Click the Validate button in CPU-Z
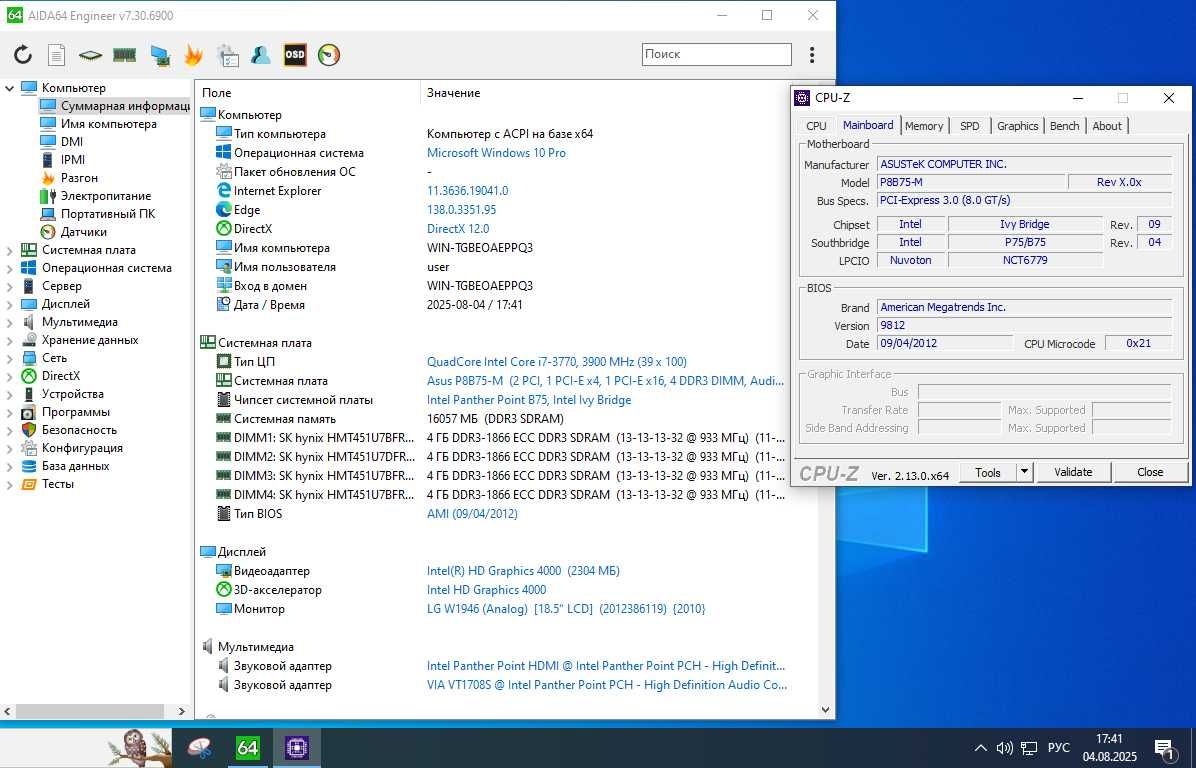The image size is (1196, 768). coord(1073,473)
